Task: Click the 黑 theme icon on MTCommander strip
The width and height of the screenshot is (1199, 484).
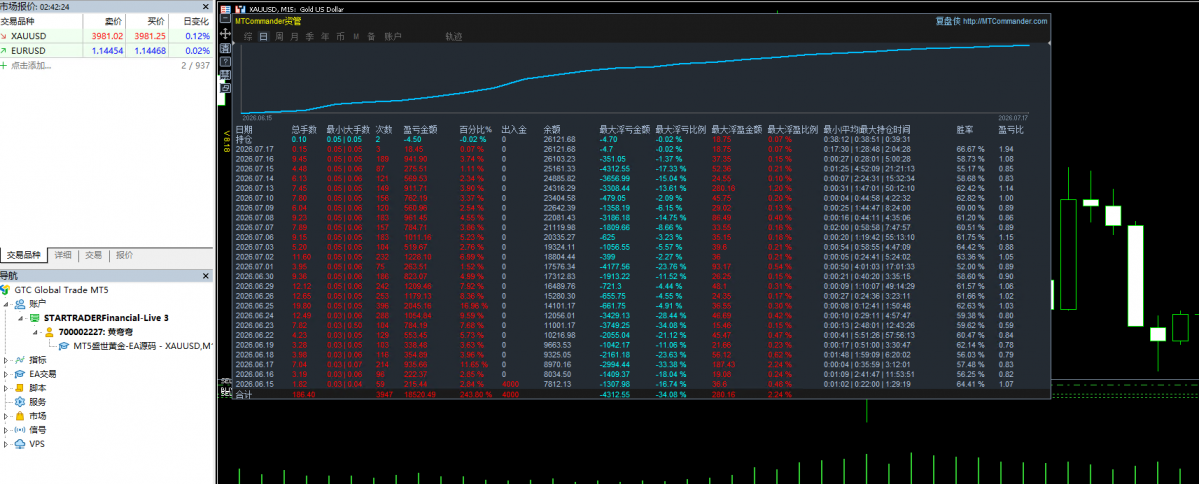Action: click(x=226, y=74)
